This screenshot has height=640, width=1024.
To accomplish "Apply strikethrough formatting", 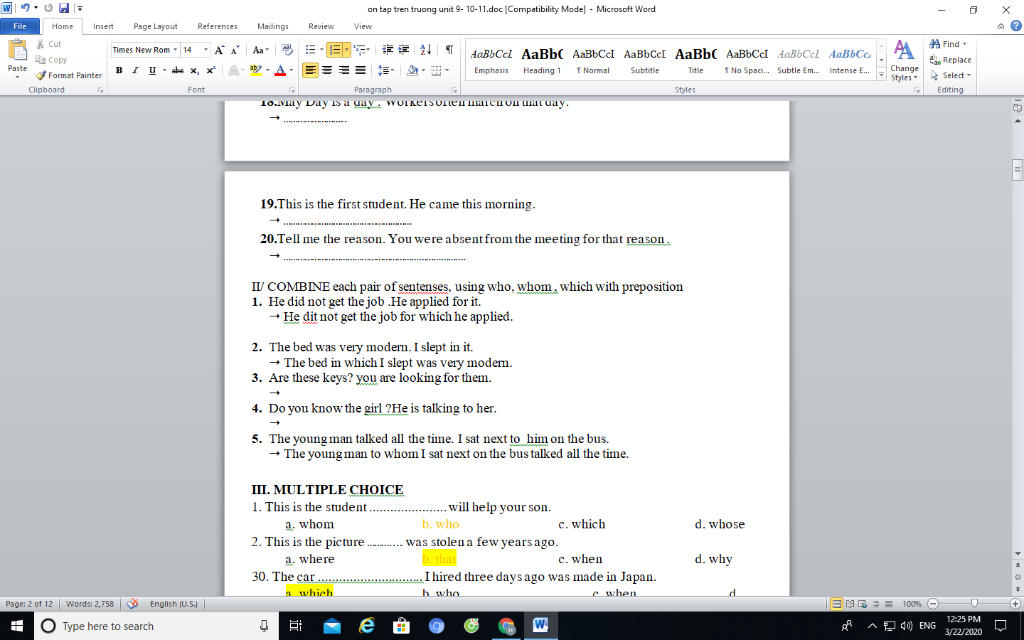I will click(x=177, y=70).
